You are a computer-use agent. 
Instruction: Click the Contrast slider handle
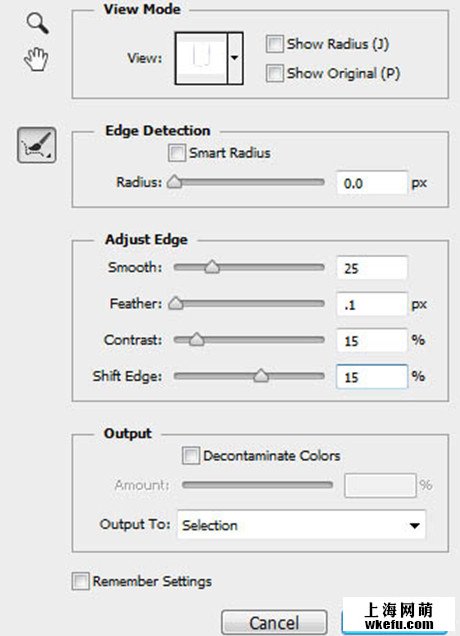click(197, 339)
